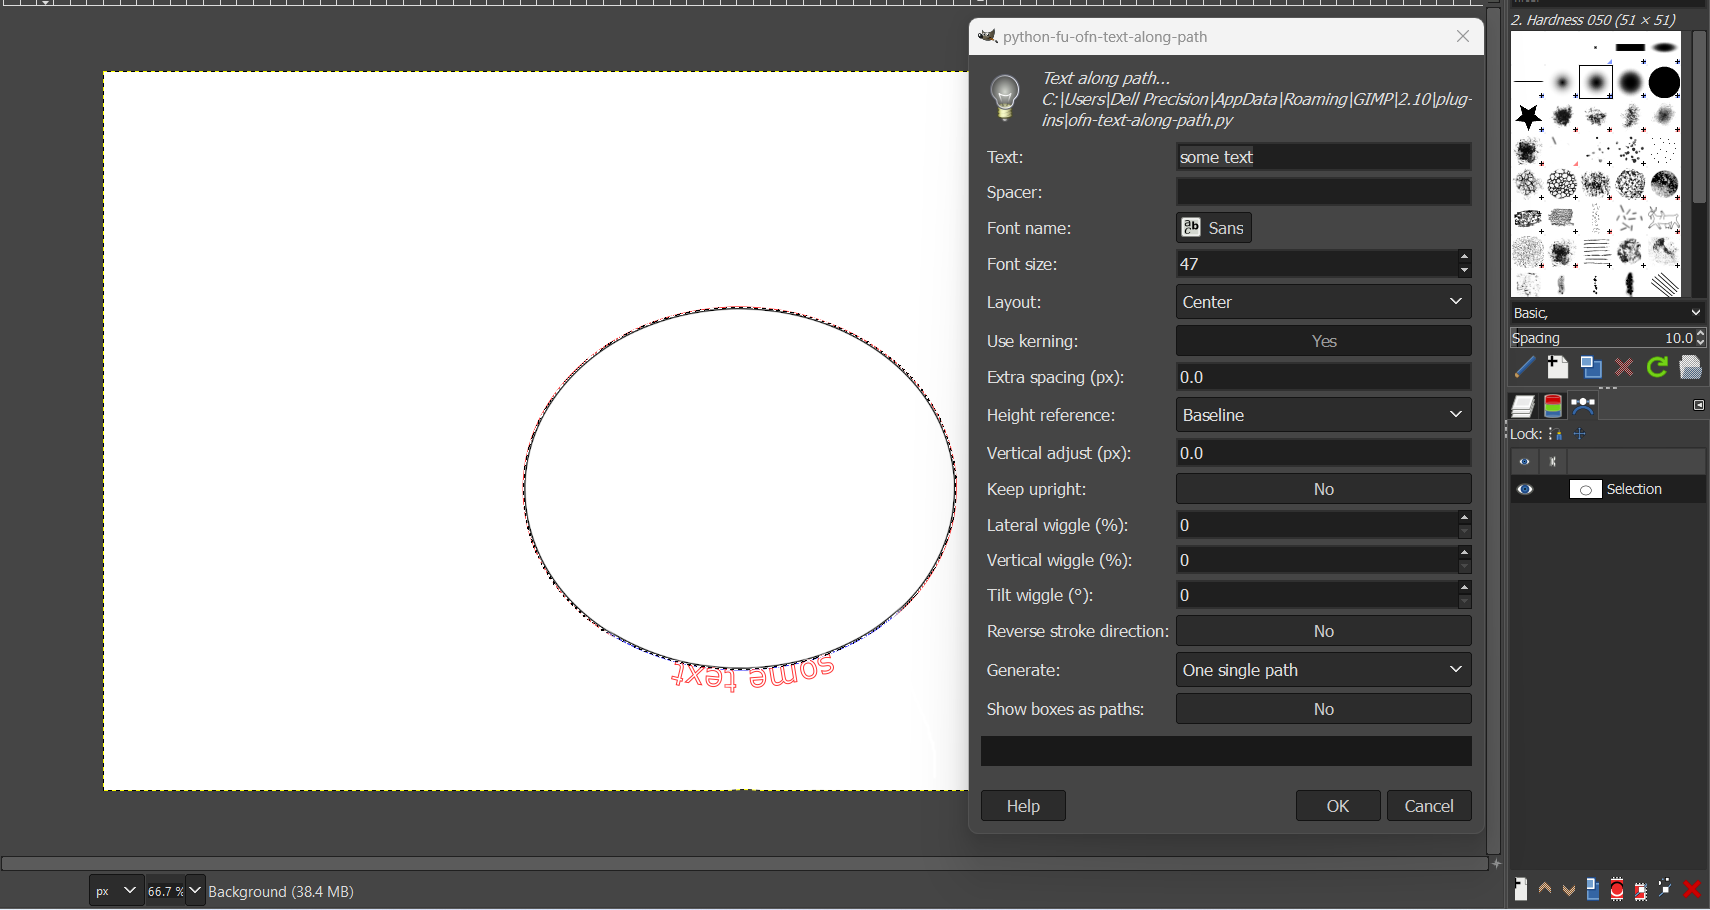
Task: Toggle Reverse stroke direction
Action: pos(1323,631)
